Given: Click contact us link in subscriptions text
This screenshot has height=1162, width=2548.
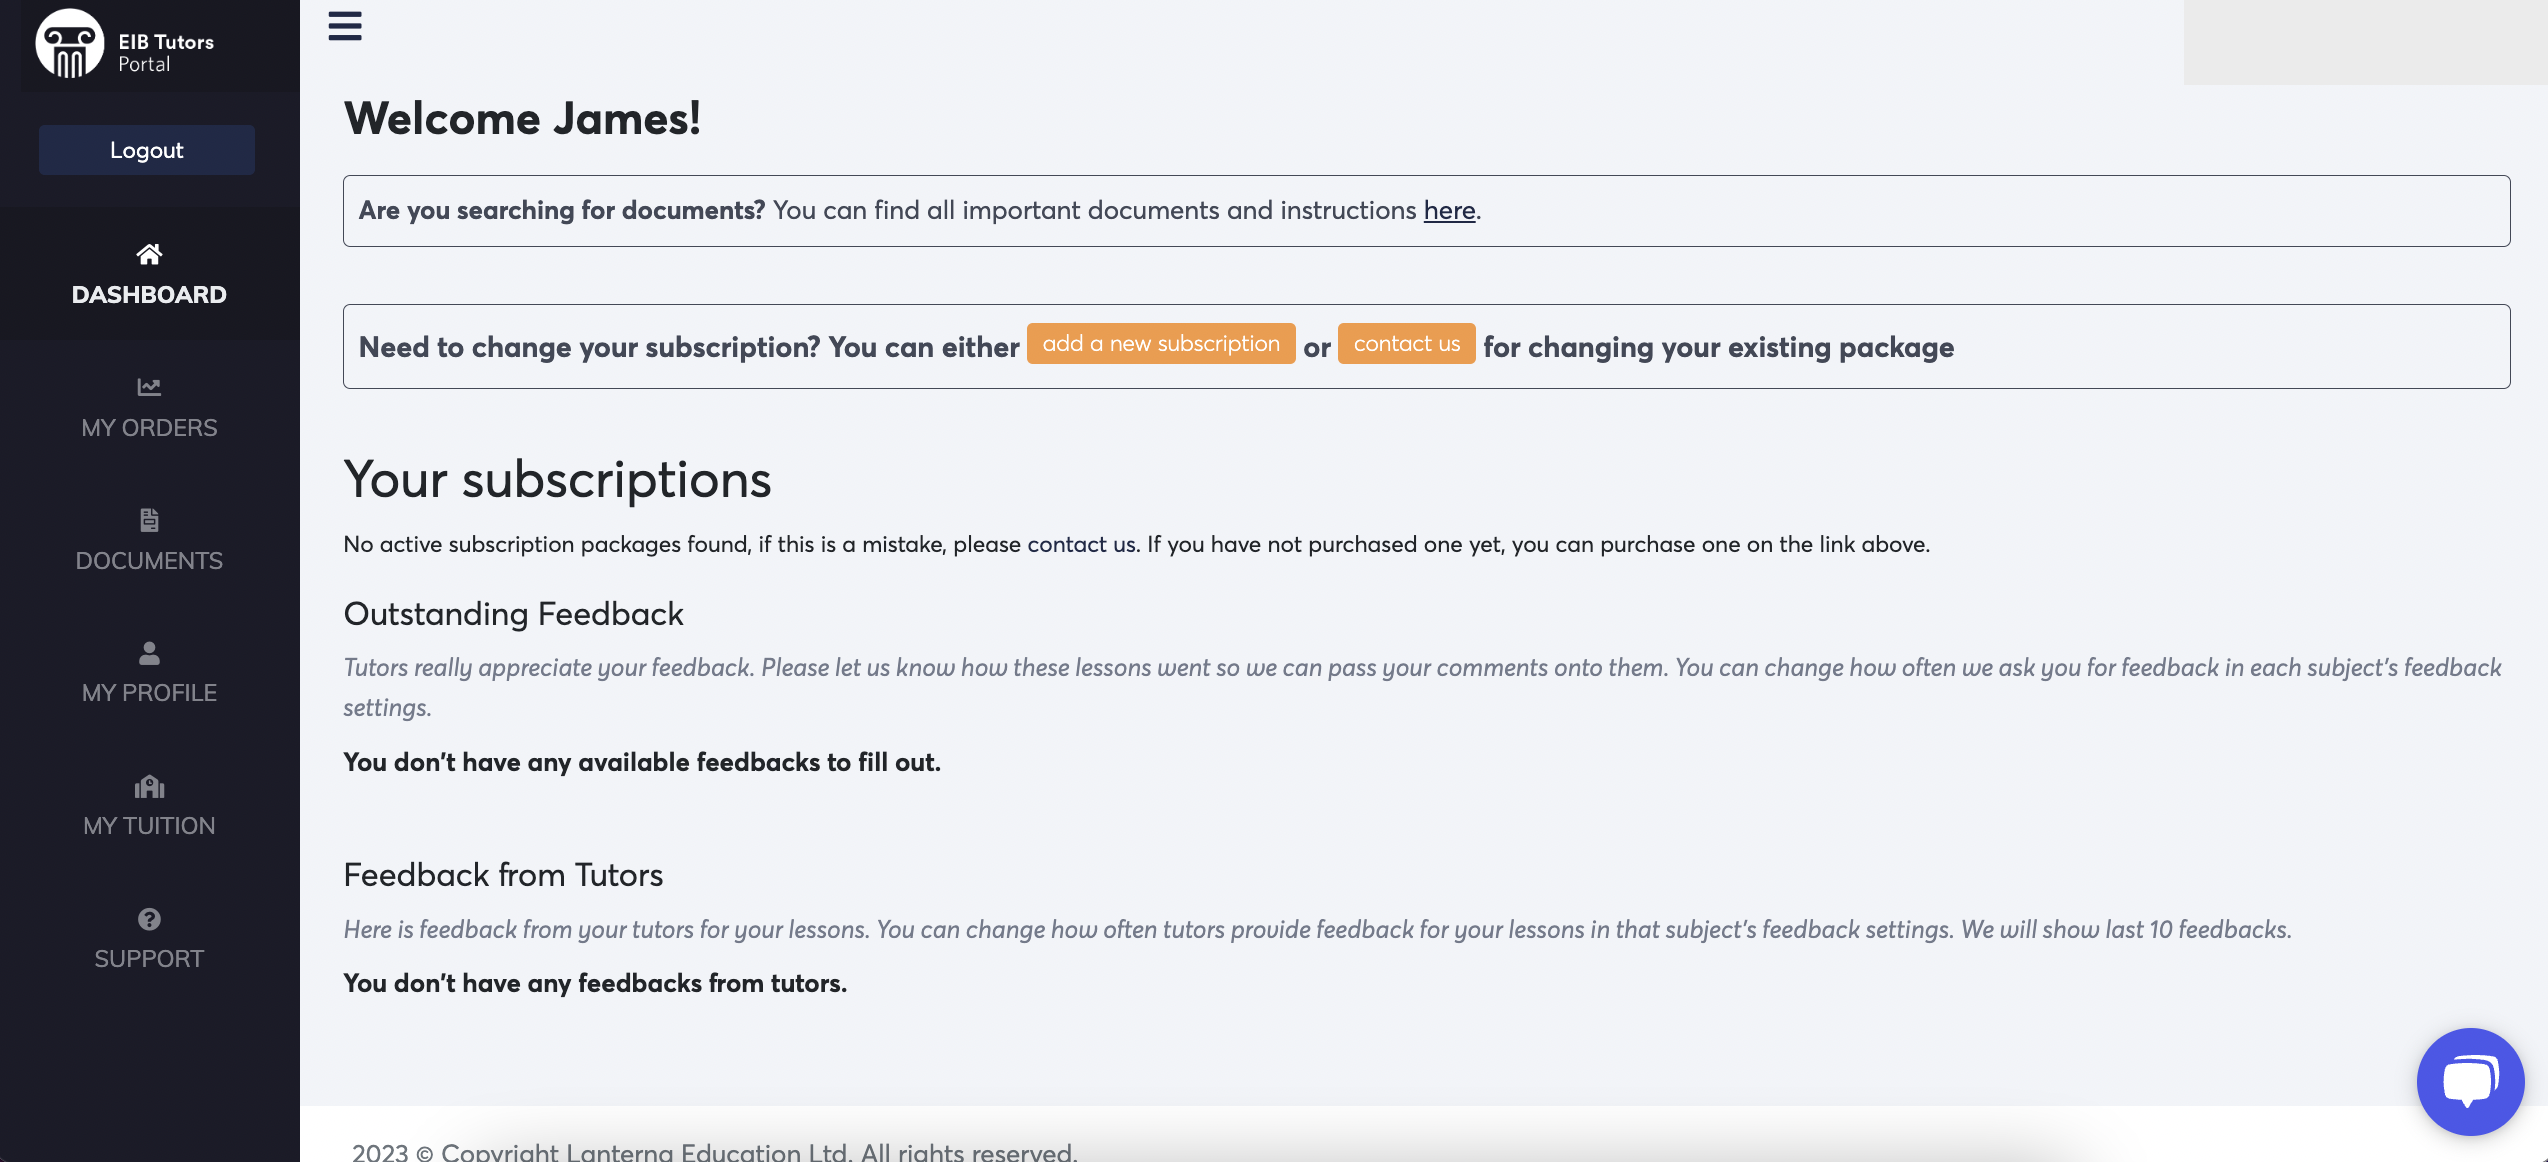Looking at the screenshot, I should coord(1080,545).
